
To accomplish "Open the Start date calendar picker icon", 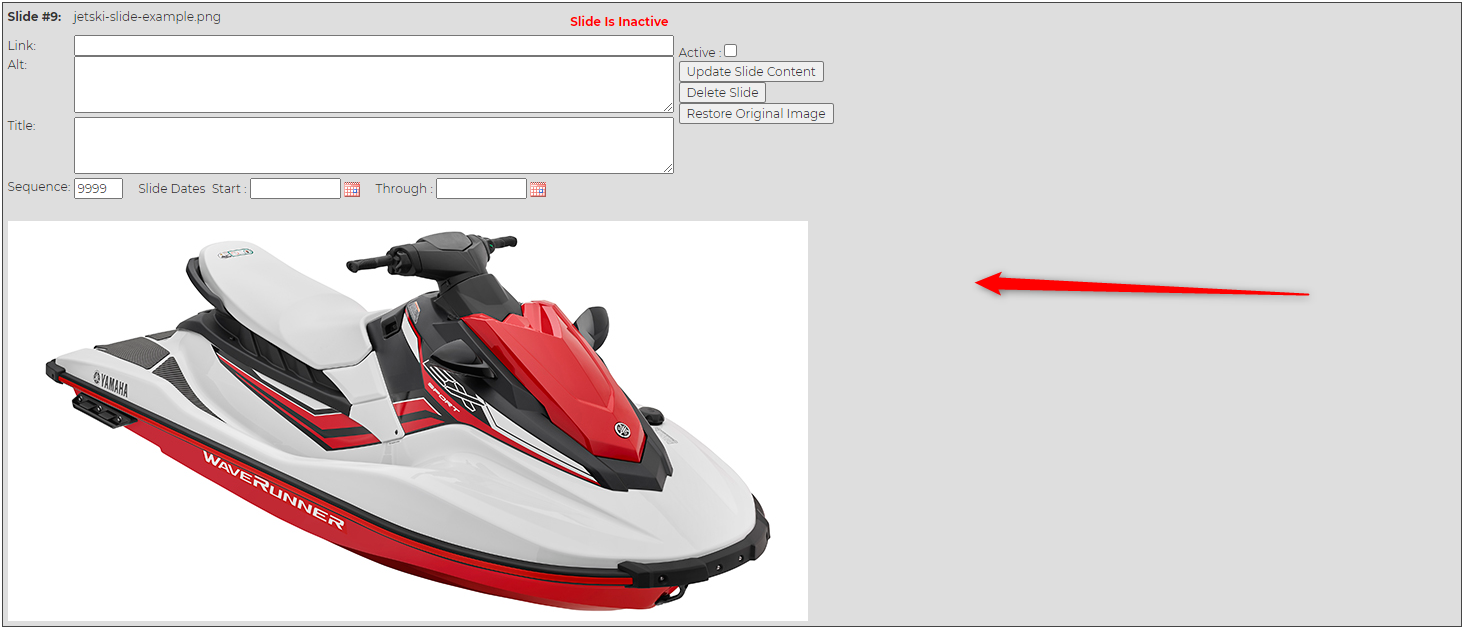I will (352, 189).
